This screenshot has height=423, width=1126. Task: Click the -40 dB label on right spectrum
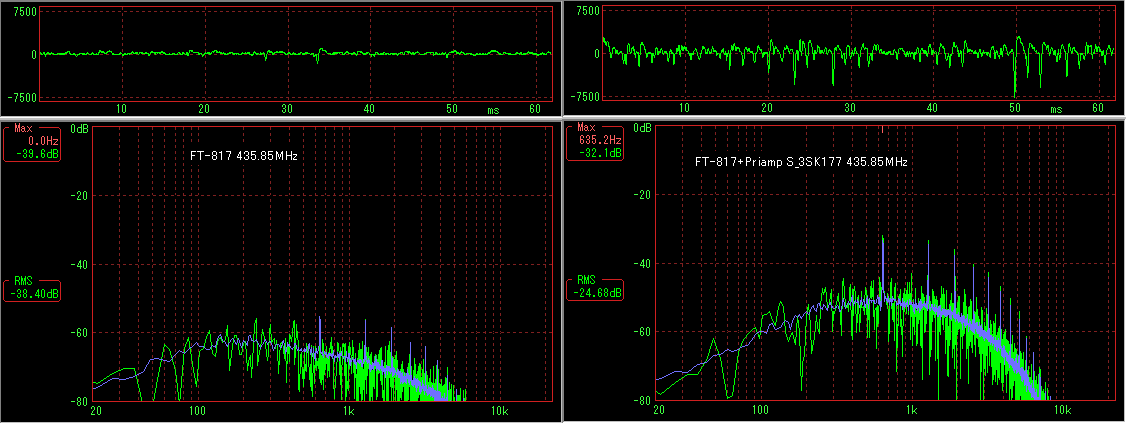(644, 264)
